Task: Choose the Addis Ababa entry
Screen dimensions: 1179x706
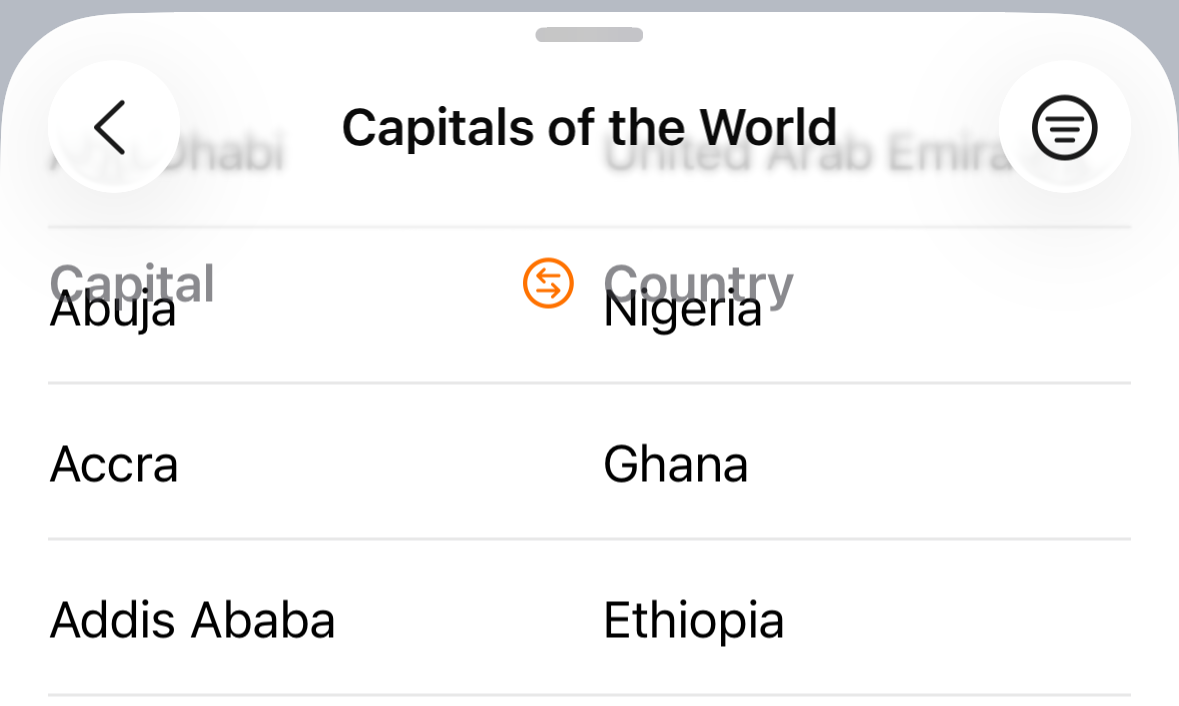Action: coord(192,621)
